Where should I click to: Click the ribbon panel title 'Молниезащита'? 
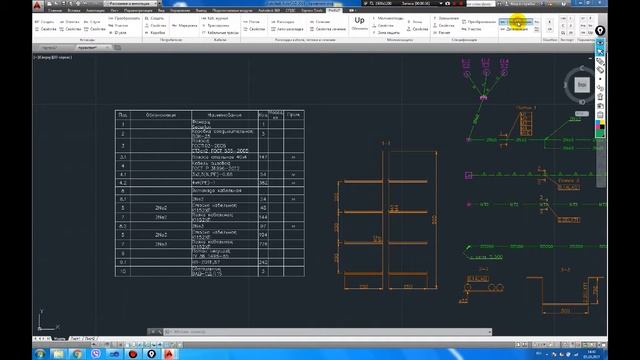point(400,40)
